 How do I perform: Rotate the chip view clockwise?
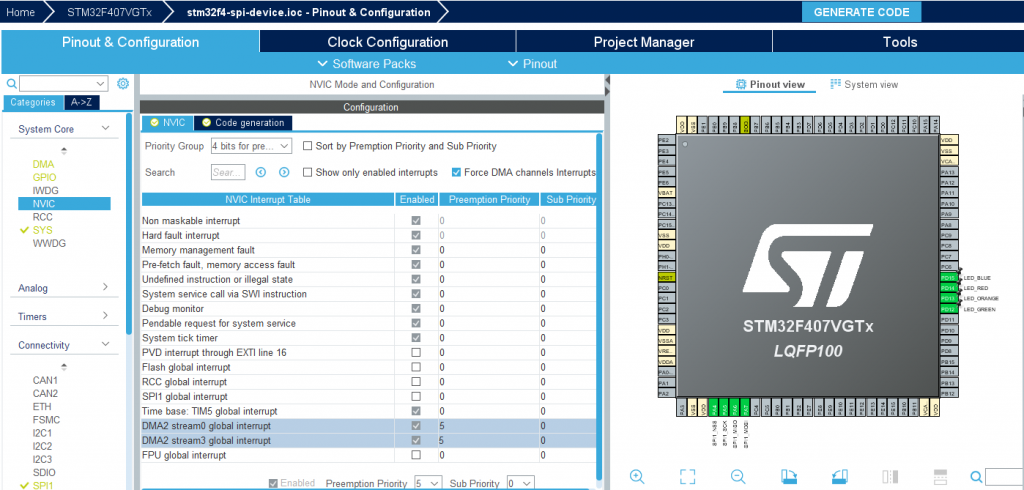789,476
